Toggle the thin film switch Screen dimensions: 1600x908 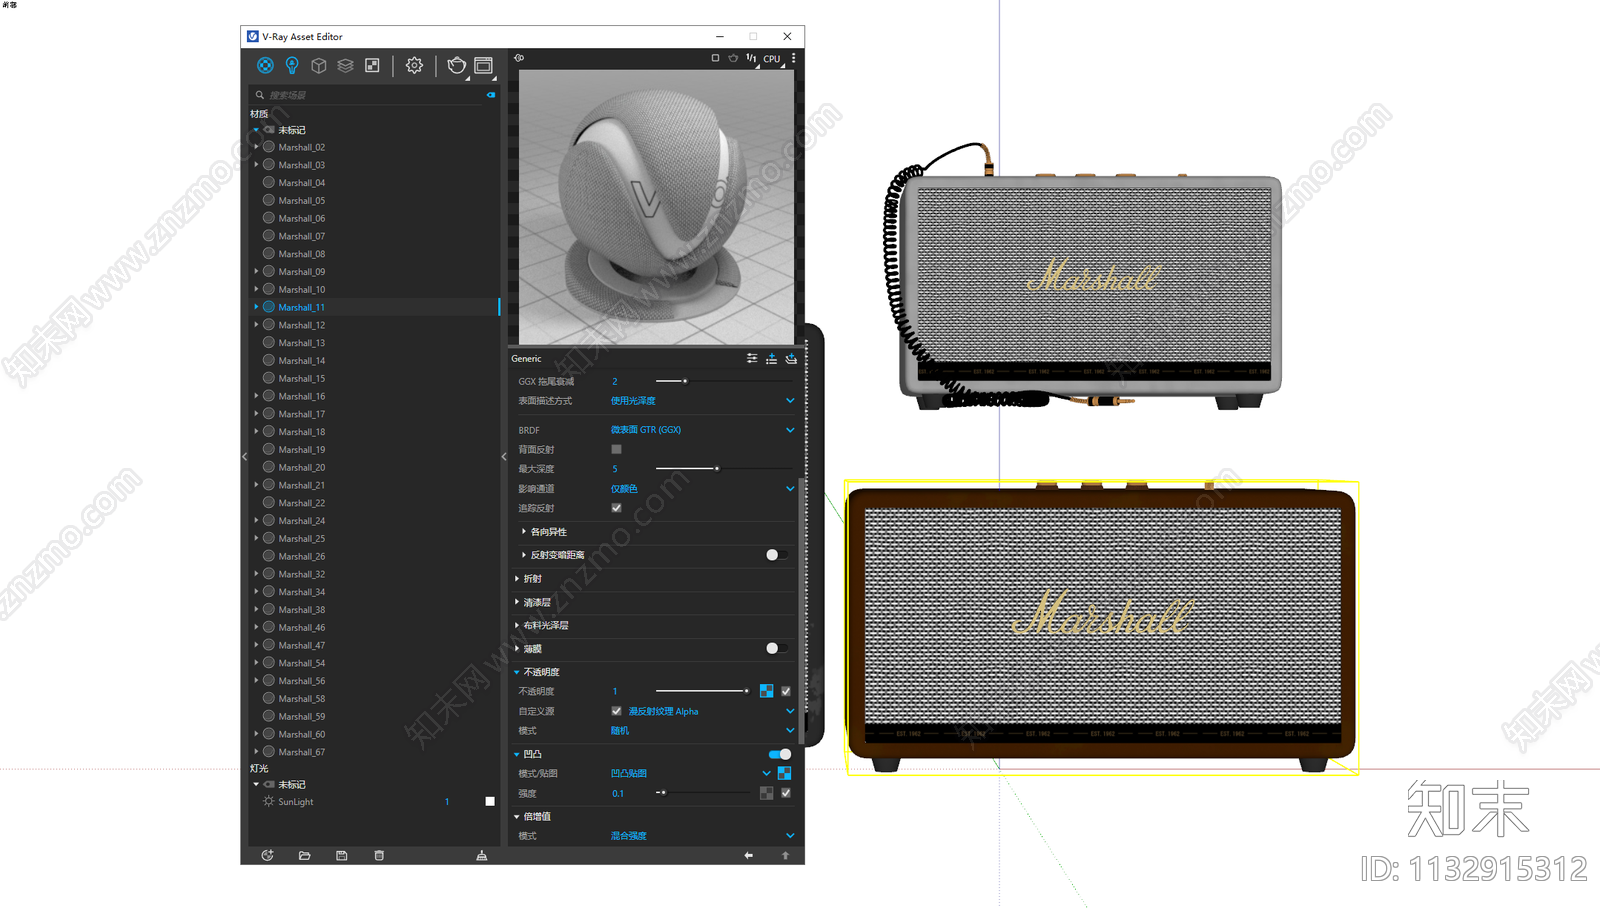(x=777, y=649)
